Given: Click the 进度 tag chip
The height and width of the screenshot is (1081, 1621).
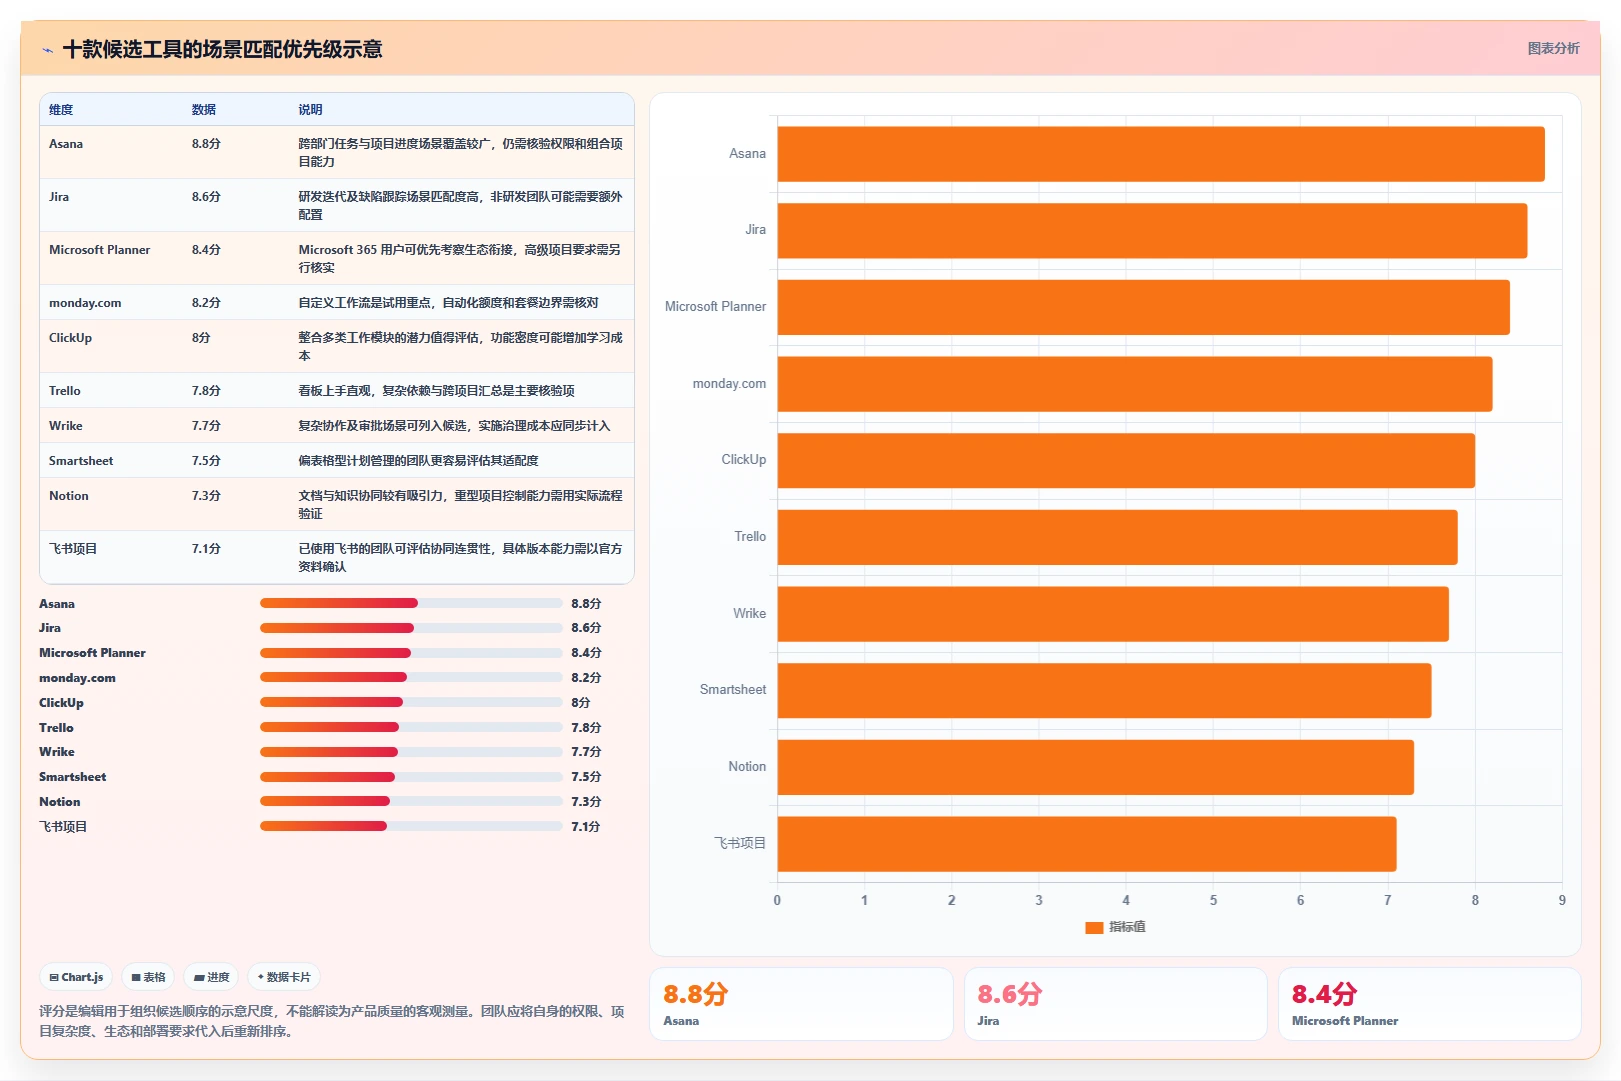Looking at the screenshot, I should (211, 977).
